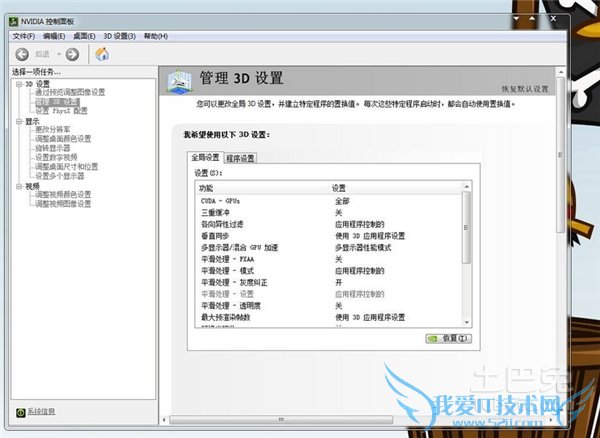The height and width of the screenshot is (438, 600).
Task: Click the Back arrow navigation icon
Action: [x=22, y=54]
